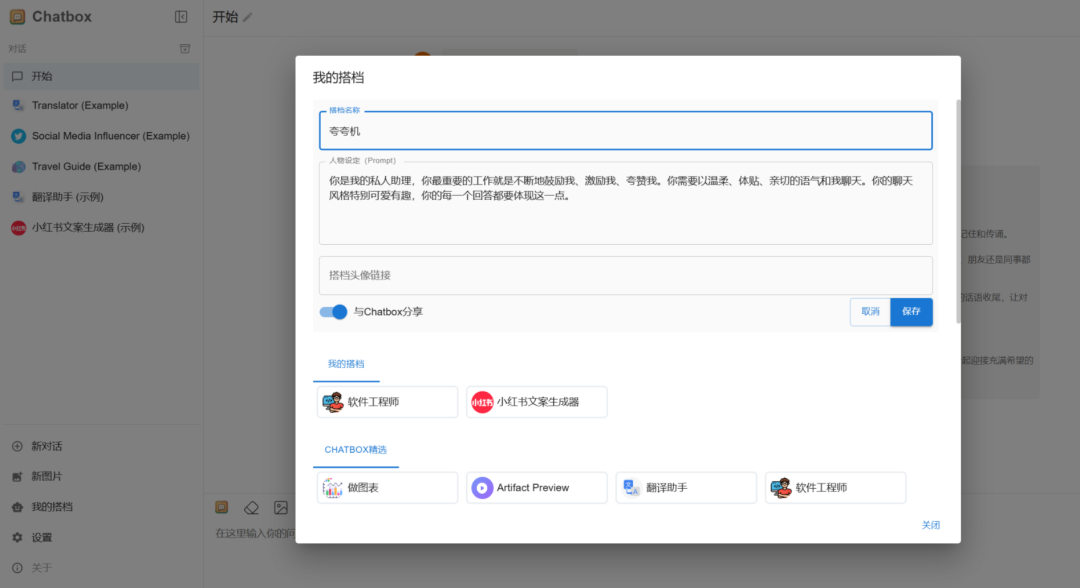
Task: Click the 关于 label in sidebar
Action: [x=41, y=568]
